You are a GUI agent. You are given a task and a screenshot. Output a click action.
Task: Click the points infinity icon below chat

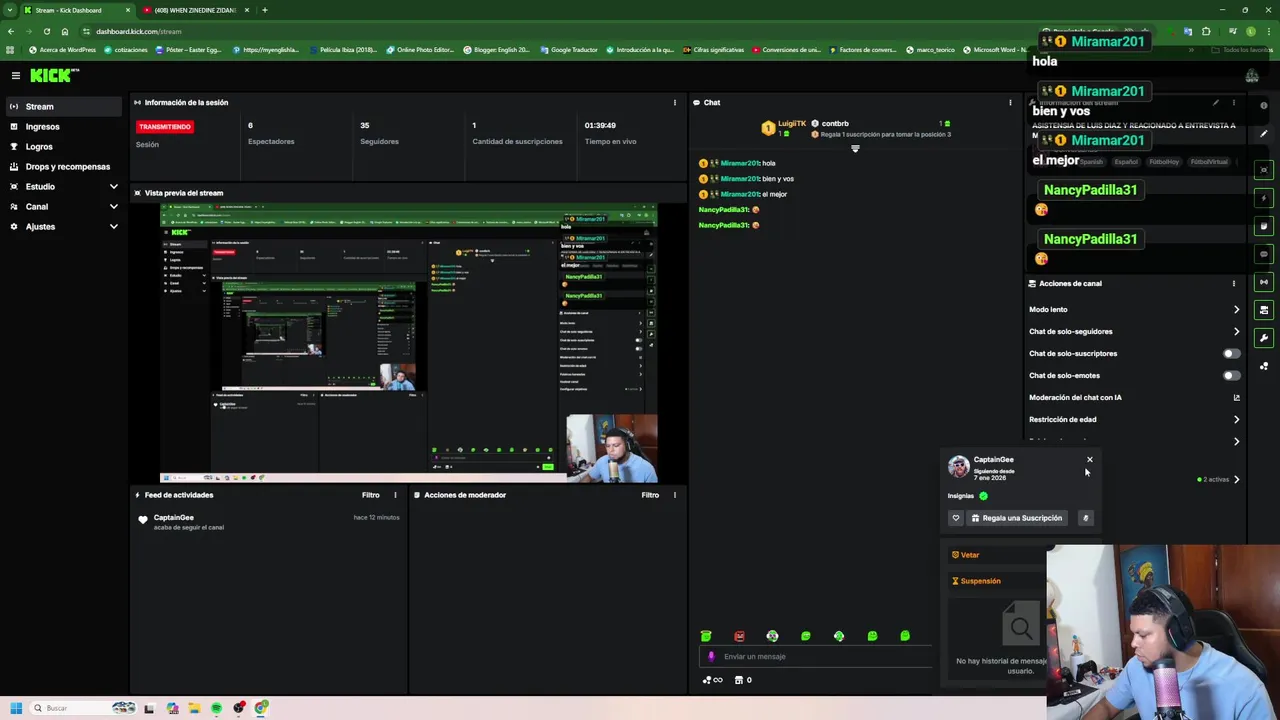point(712,680)
